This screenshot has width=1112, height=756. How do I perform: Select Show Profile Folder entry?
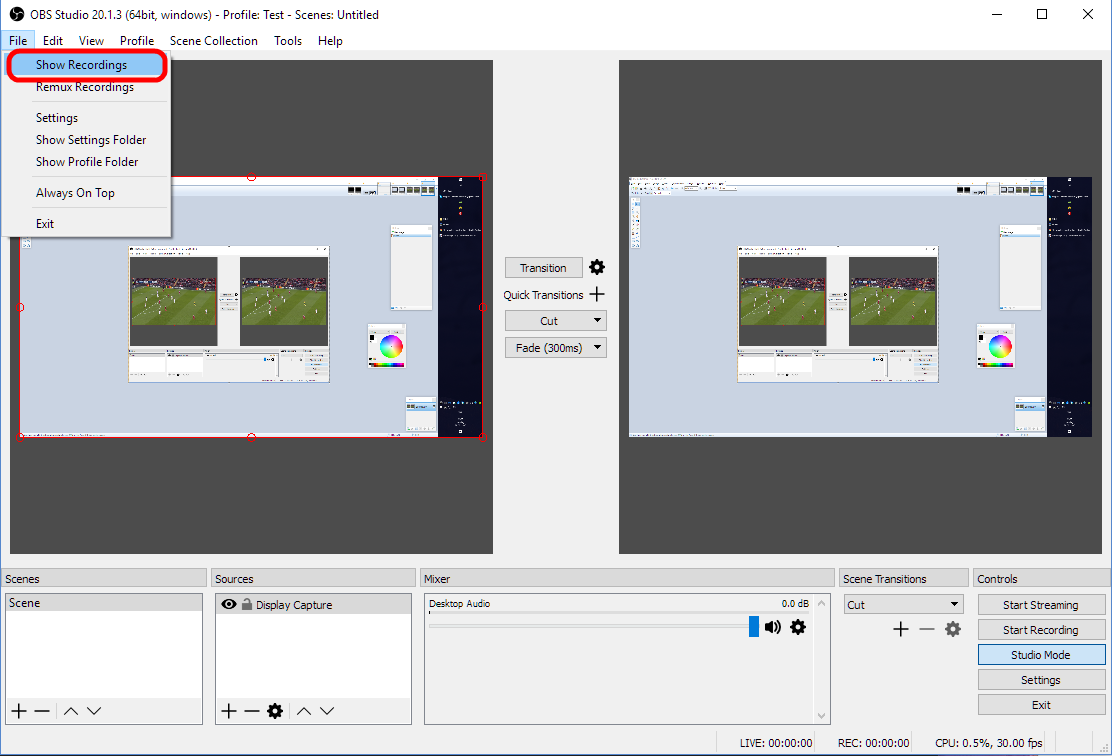87,162
